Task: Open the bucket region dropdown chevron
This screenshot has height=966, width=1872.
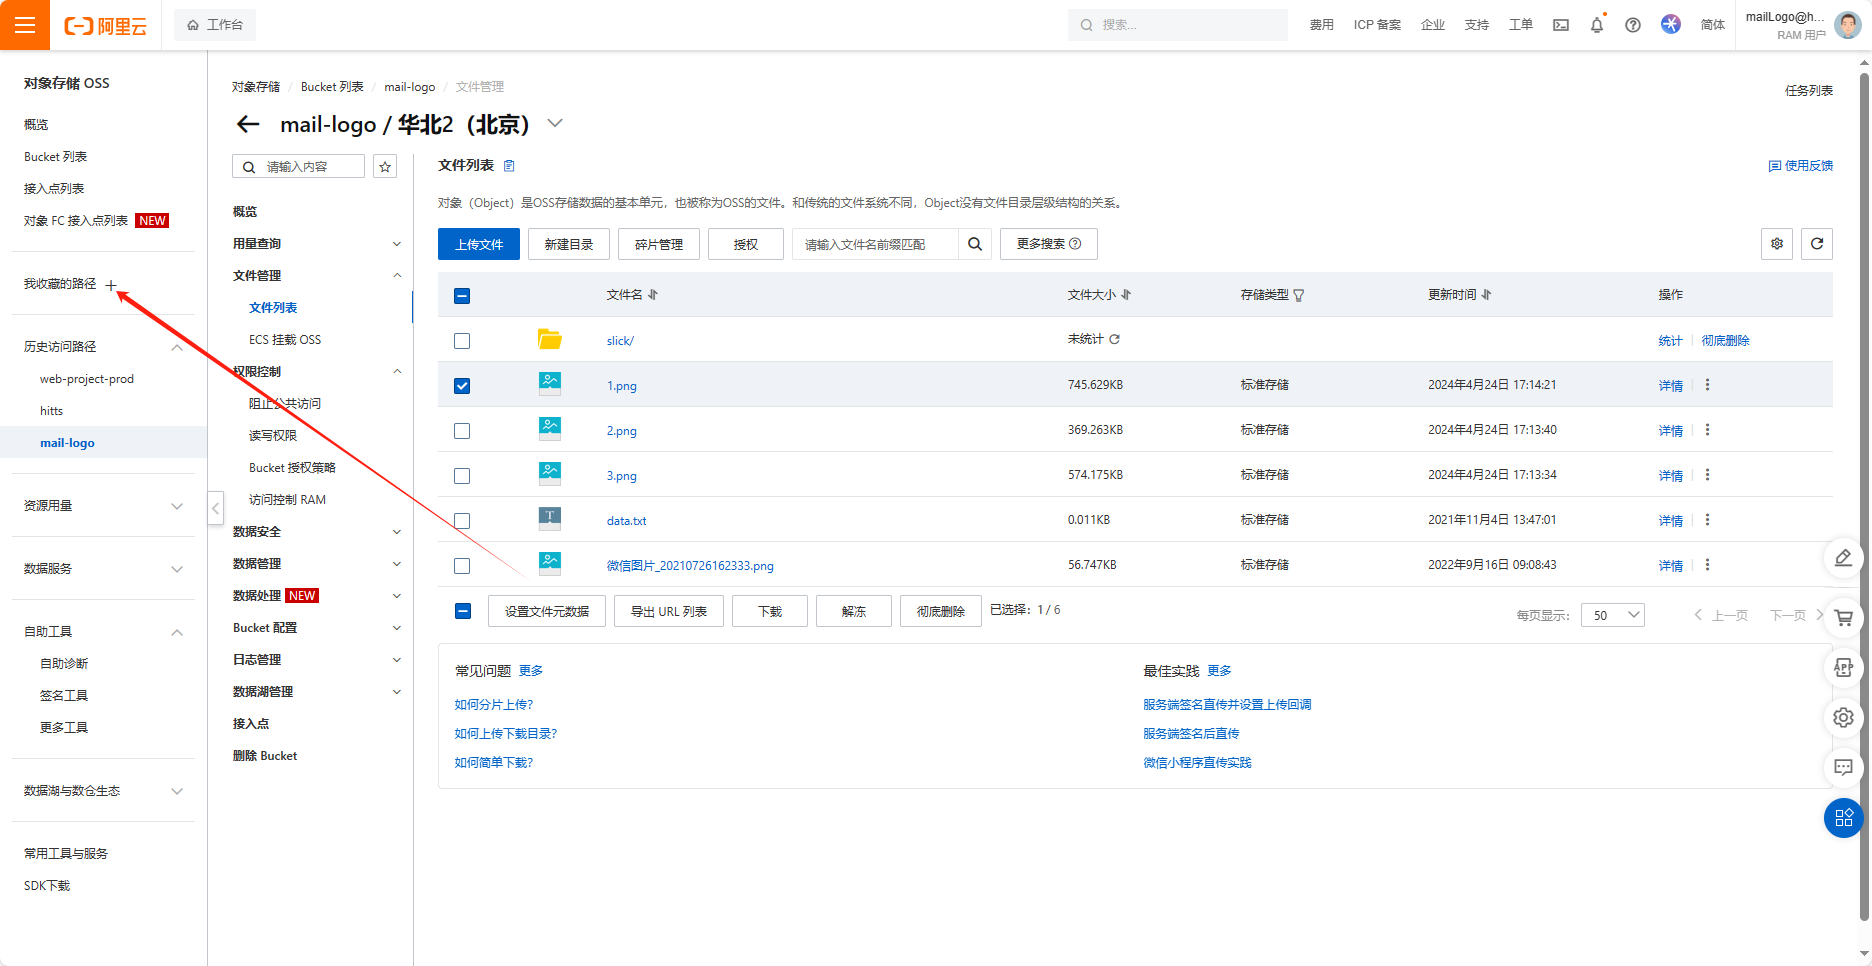Action: pyautogui.click(x=555, y=123)
